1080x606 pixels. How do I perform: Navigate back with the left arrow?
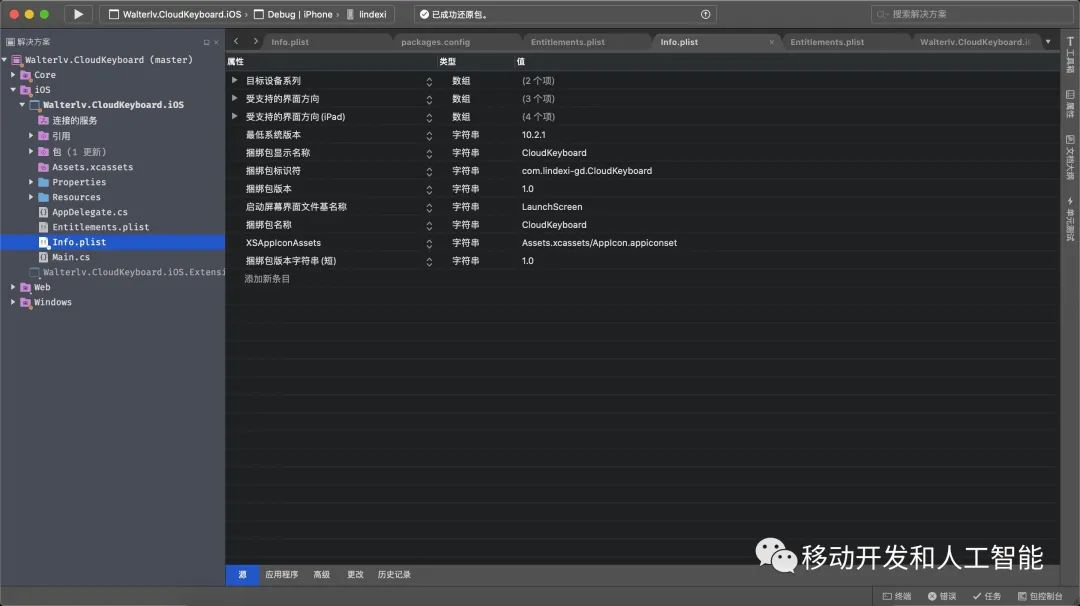click(x=236, y=41)
